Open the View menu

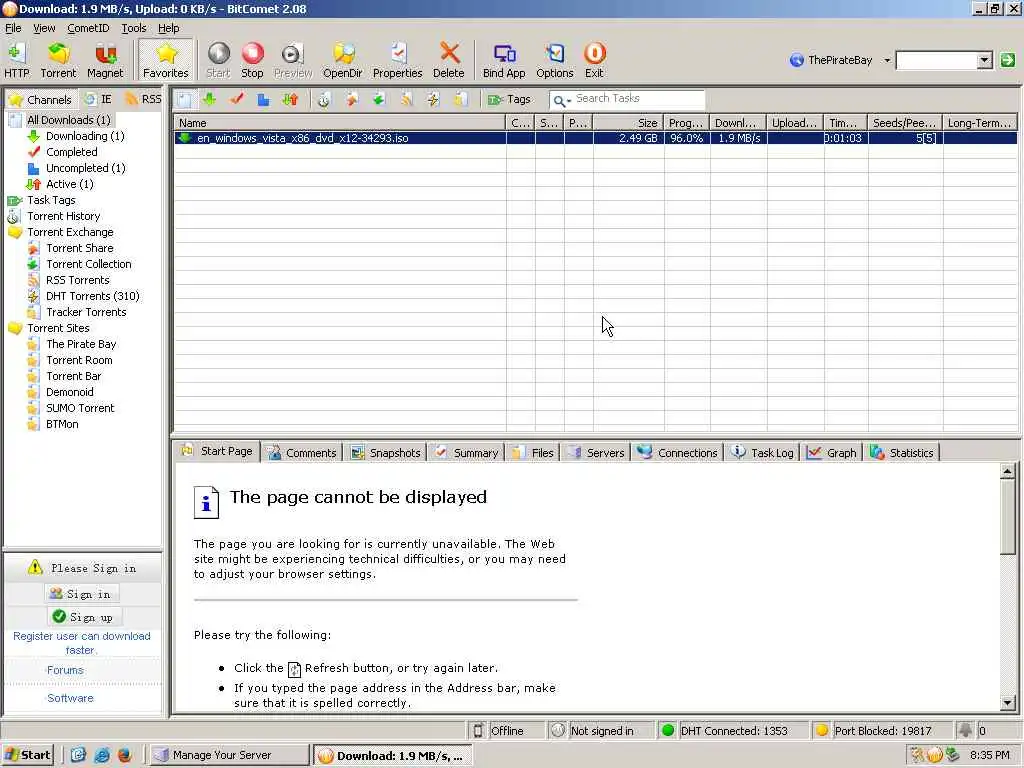[x=44, y=28]
